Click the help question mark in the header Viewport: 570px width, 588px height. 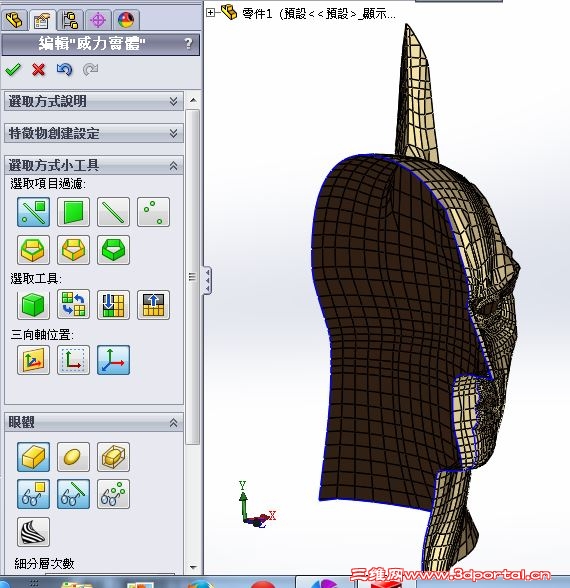tap(189, 44)
